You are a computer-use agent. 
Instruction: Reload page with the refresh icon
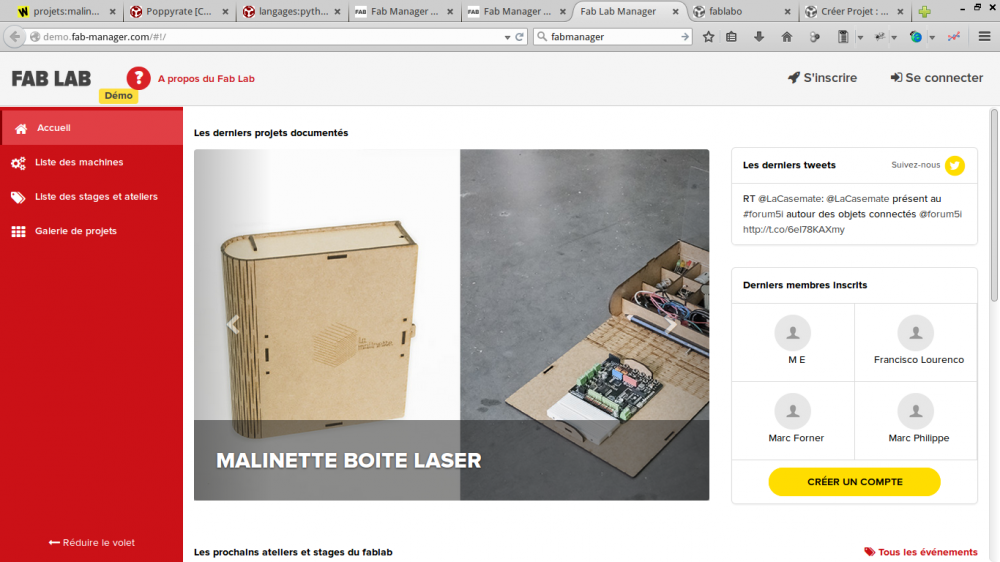519,37
